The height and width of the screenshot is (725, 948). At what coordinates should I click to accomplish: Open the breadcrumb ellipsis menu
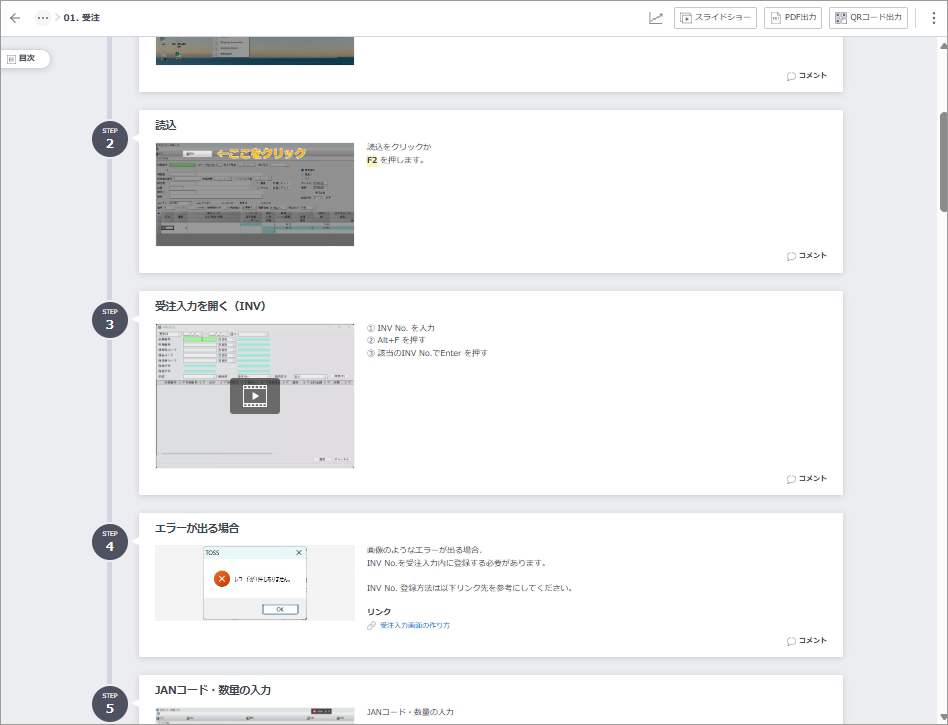pos(42,18)
